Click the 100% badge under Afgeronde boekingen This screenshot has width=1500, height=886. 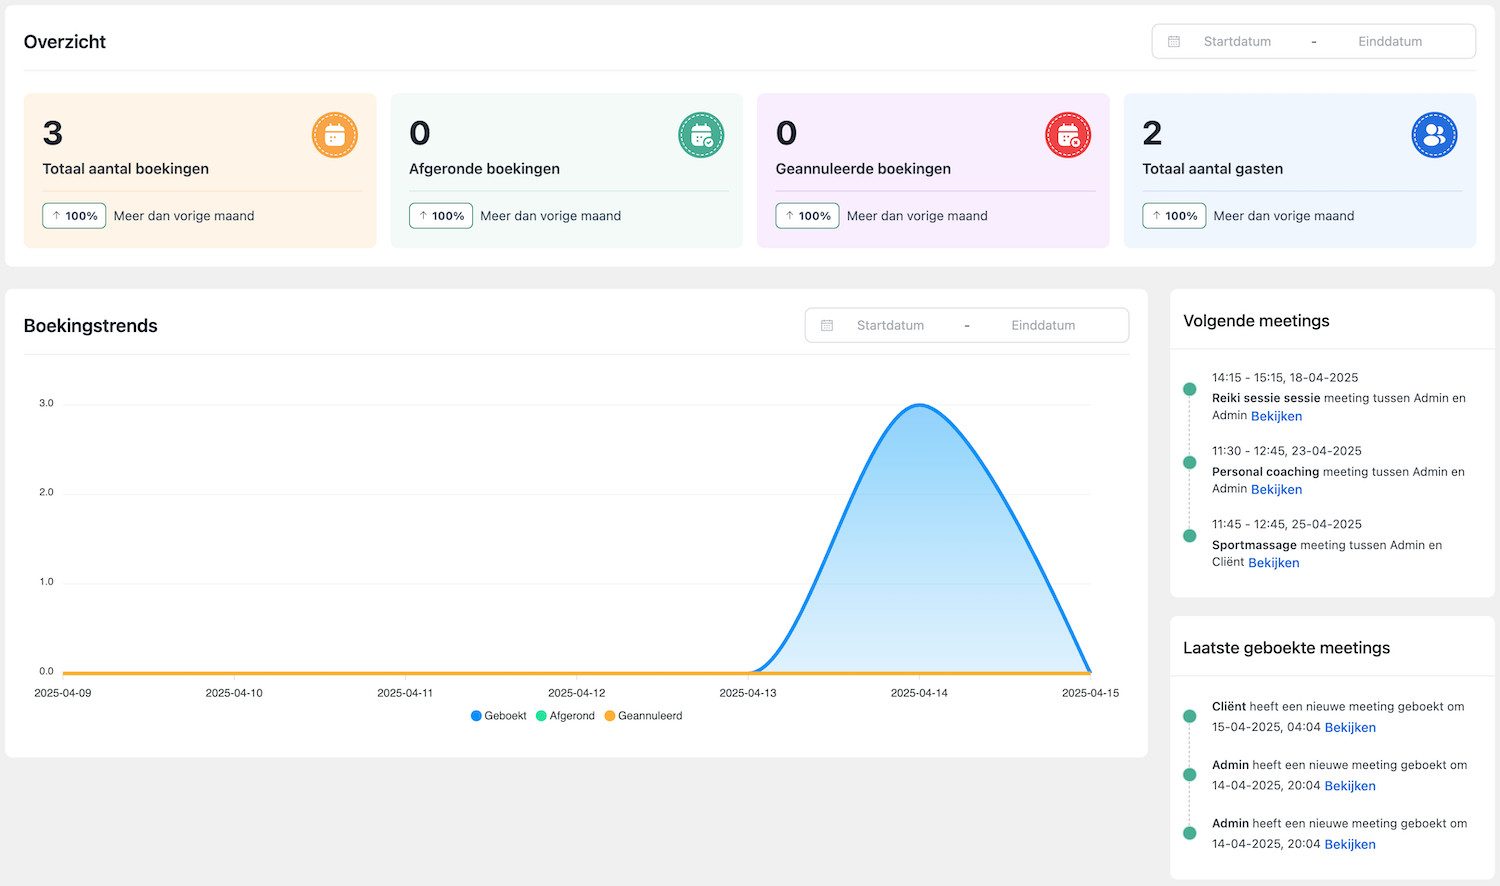441,216
